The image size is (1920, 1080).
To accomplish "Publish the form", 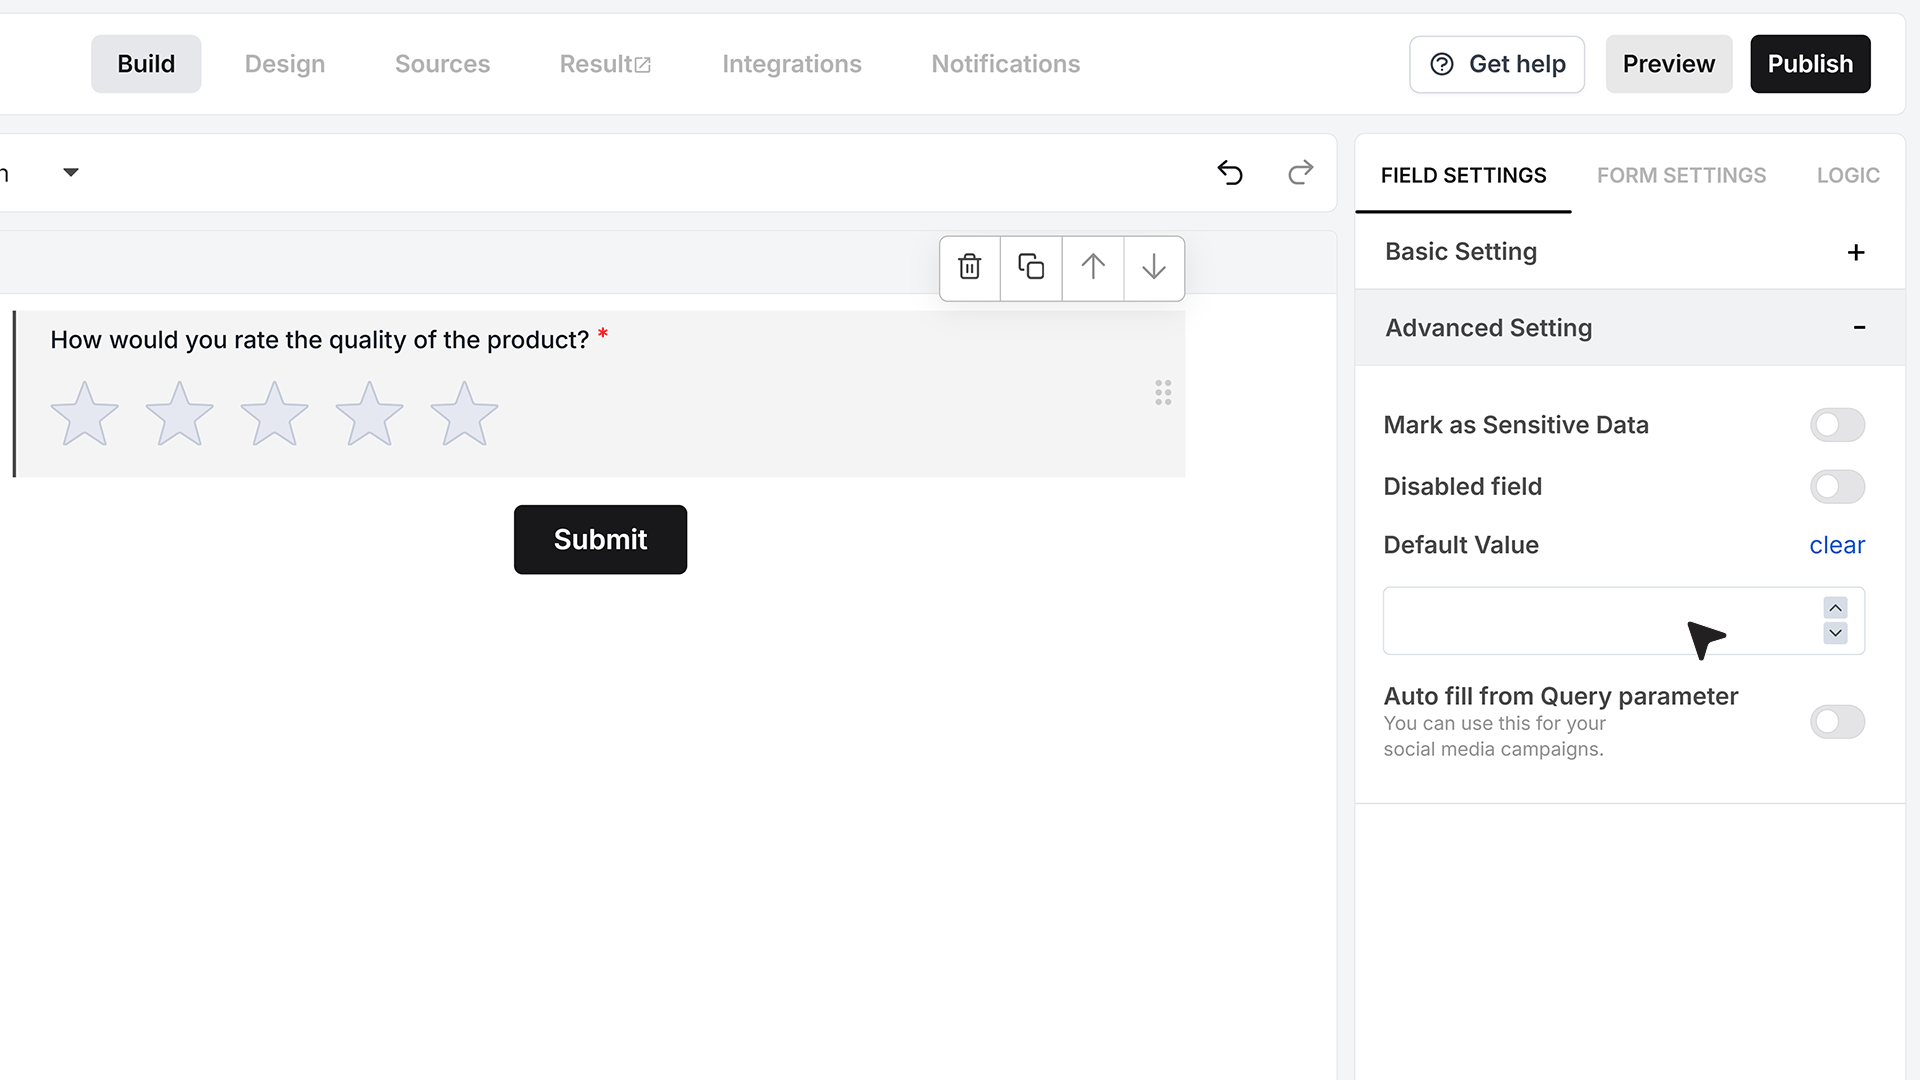I will tap(1810, 64).
